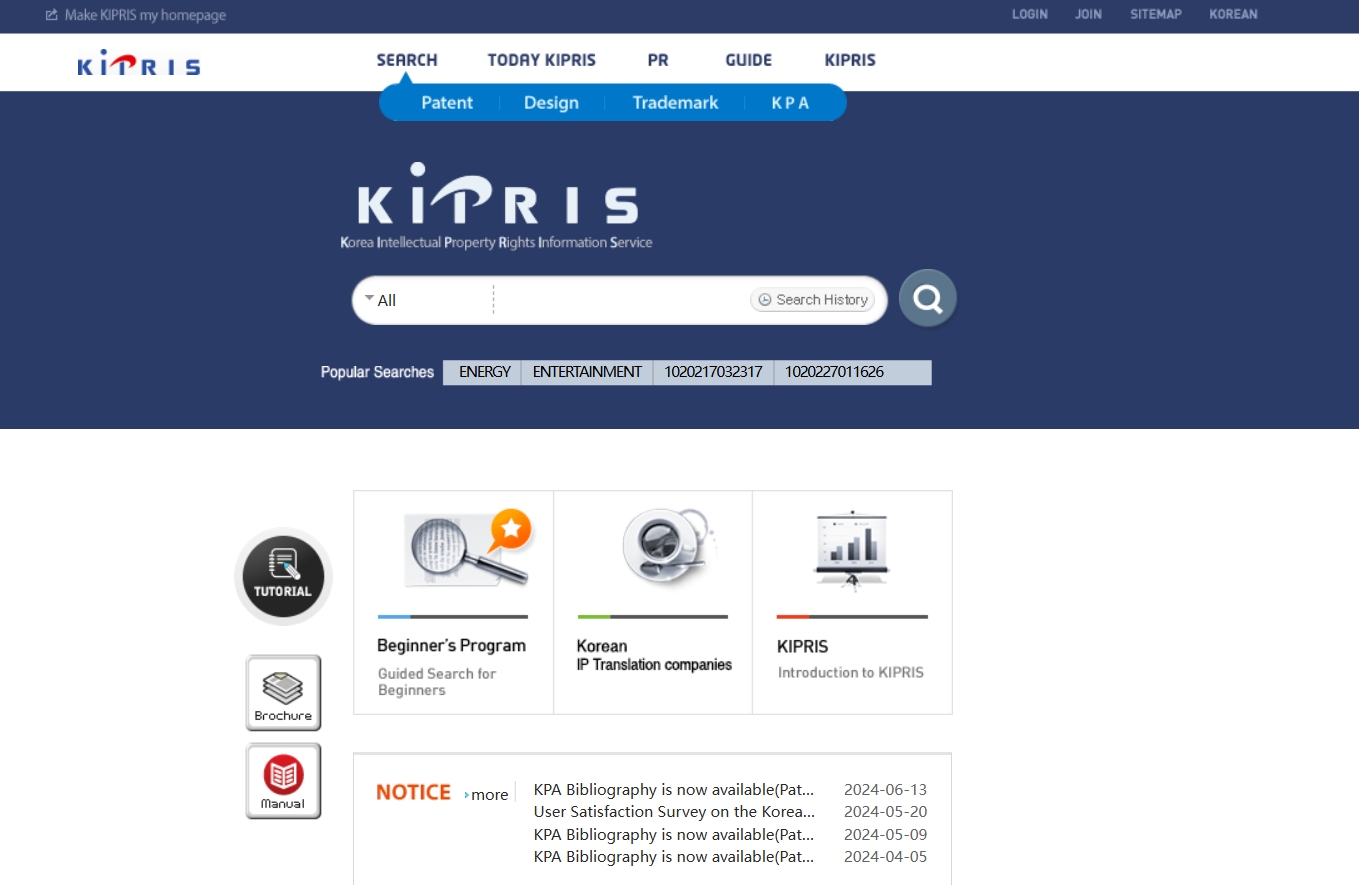Select the Design search submenu

pos(551,102)
